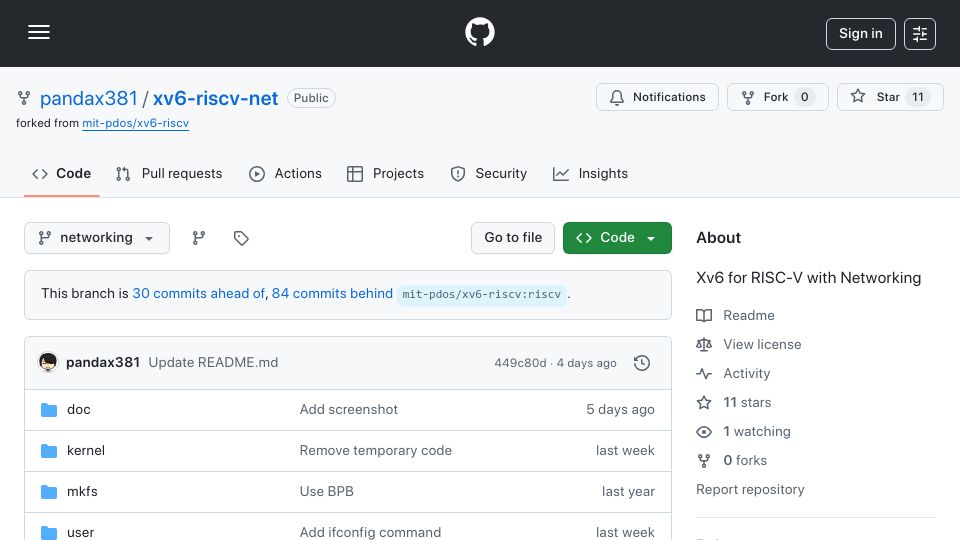Click the mkfs folder icon

pos(49,492)
